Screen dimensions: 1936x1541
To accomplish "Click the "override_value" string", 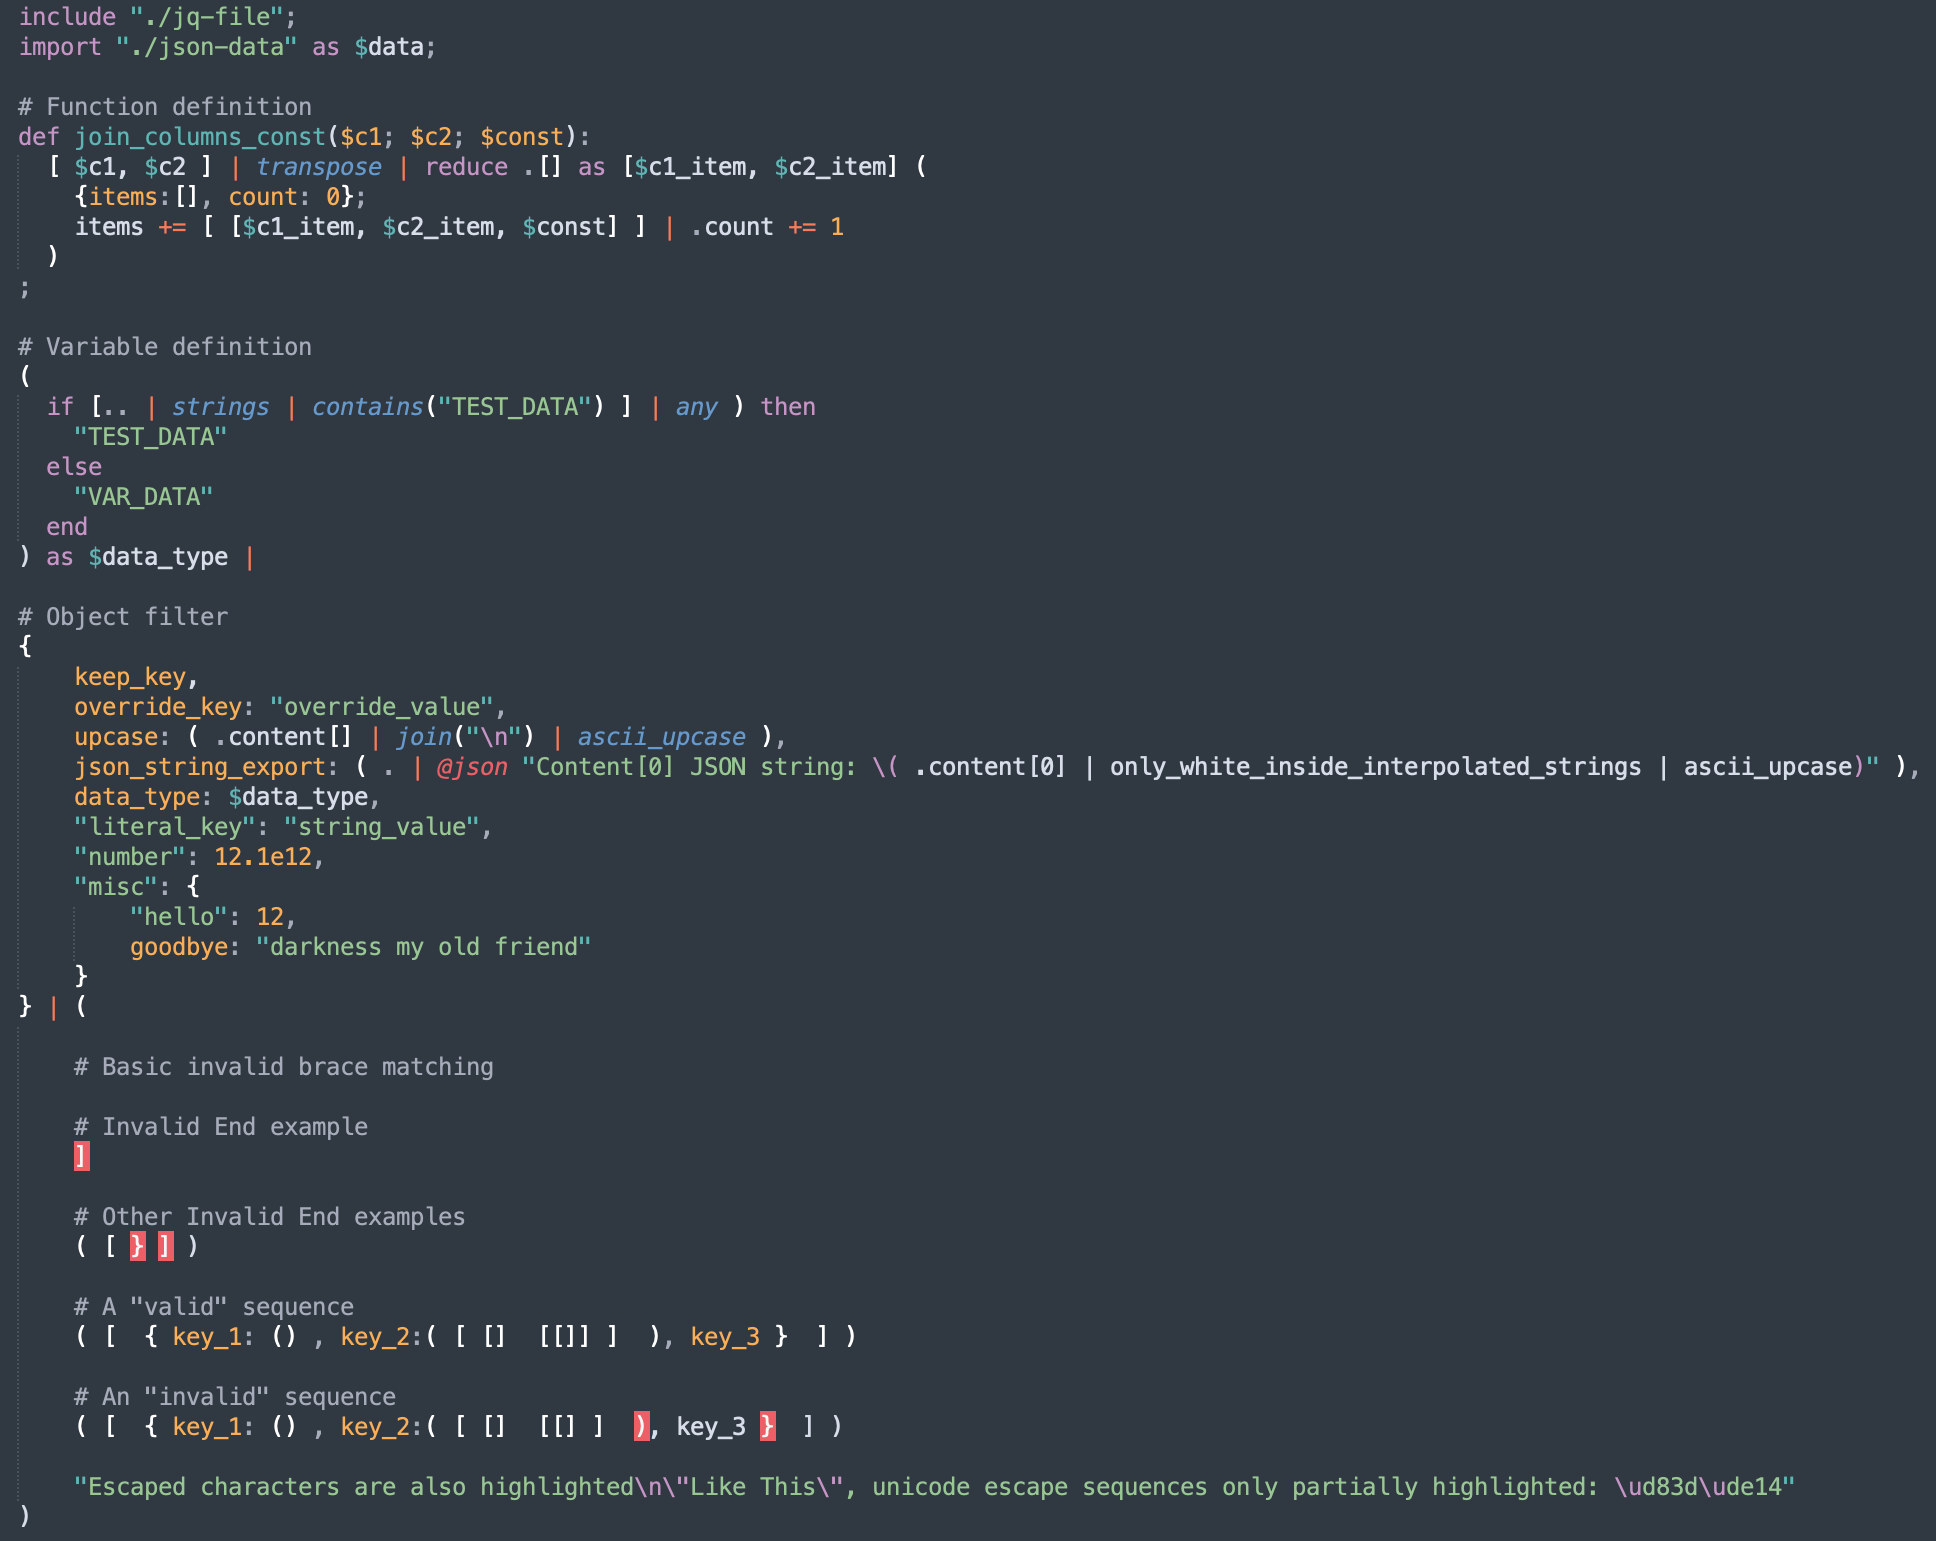I will (x=381, y=707).
